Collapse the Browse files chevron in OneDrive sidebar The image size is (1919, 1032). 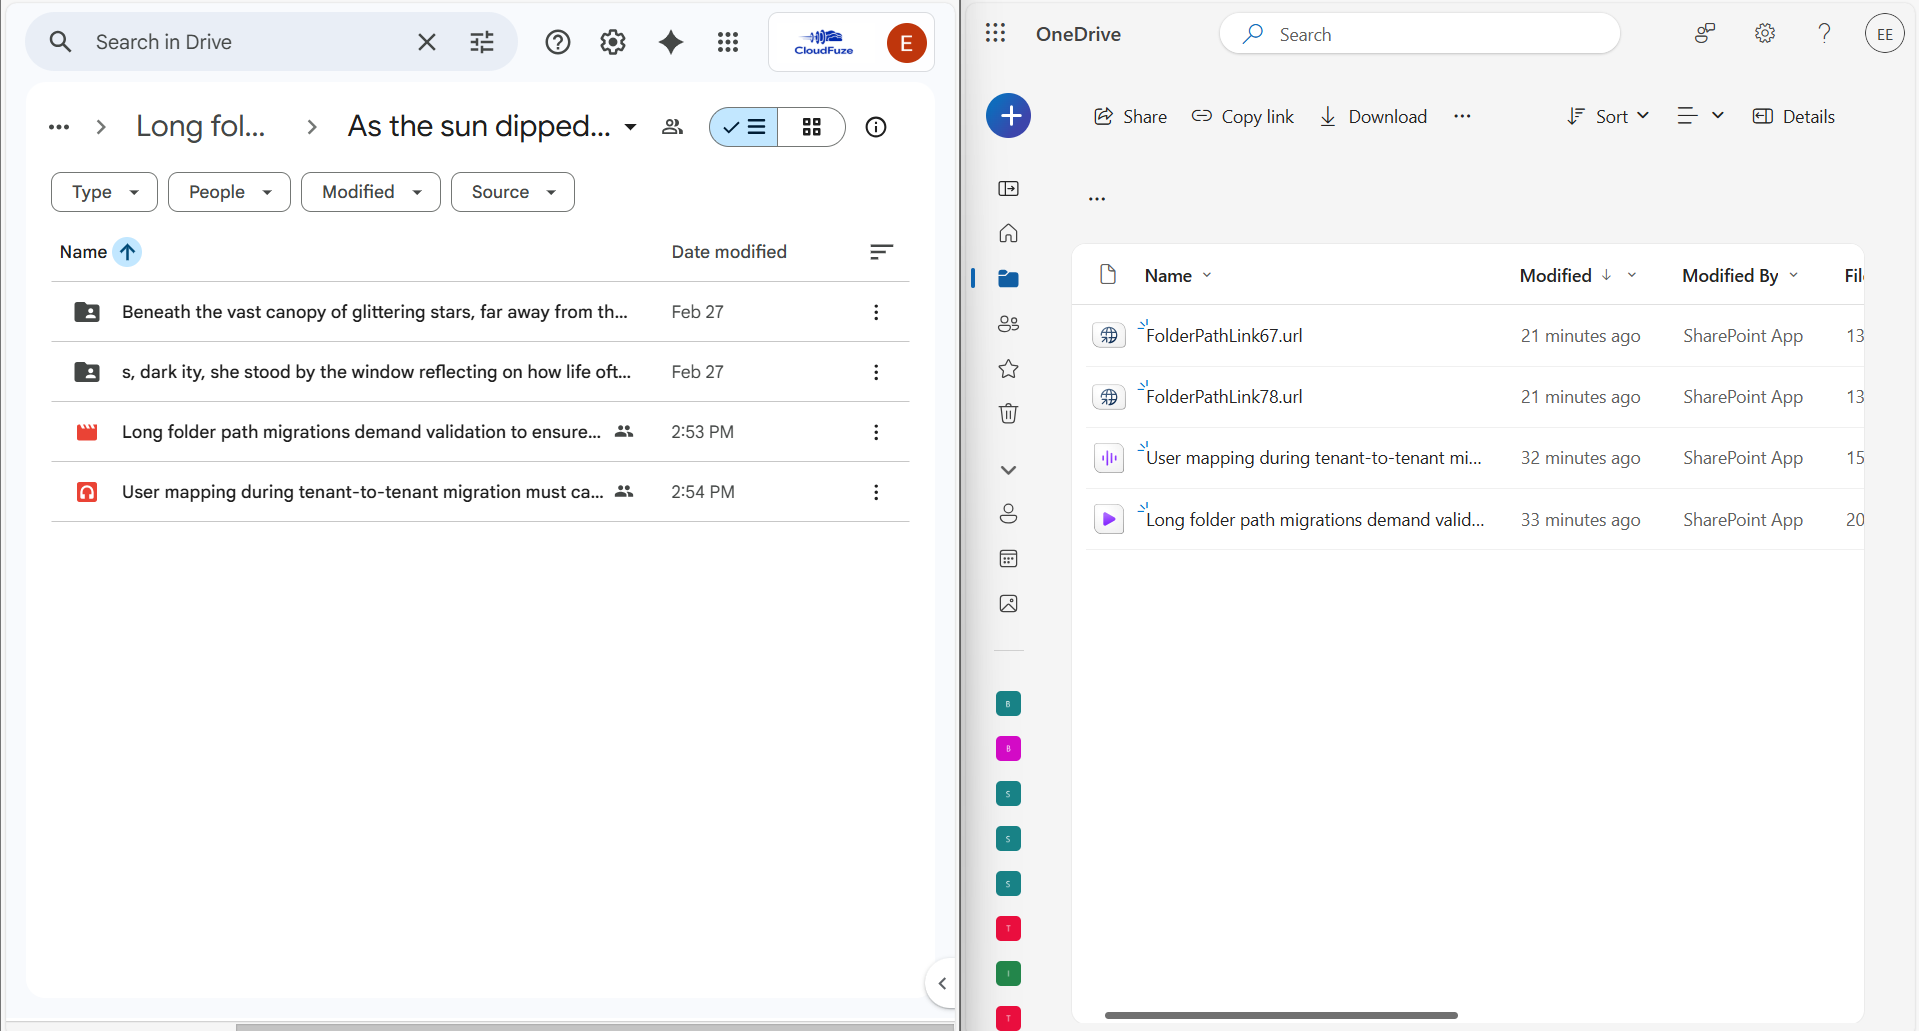pyautogui.click(x=1008, y=469)
